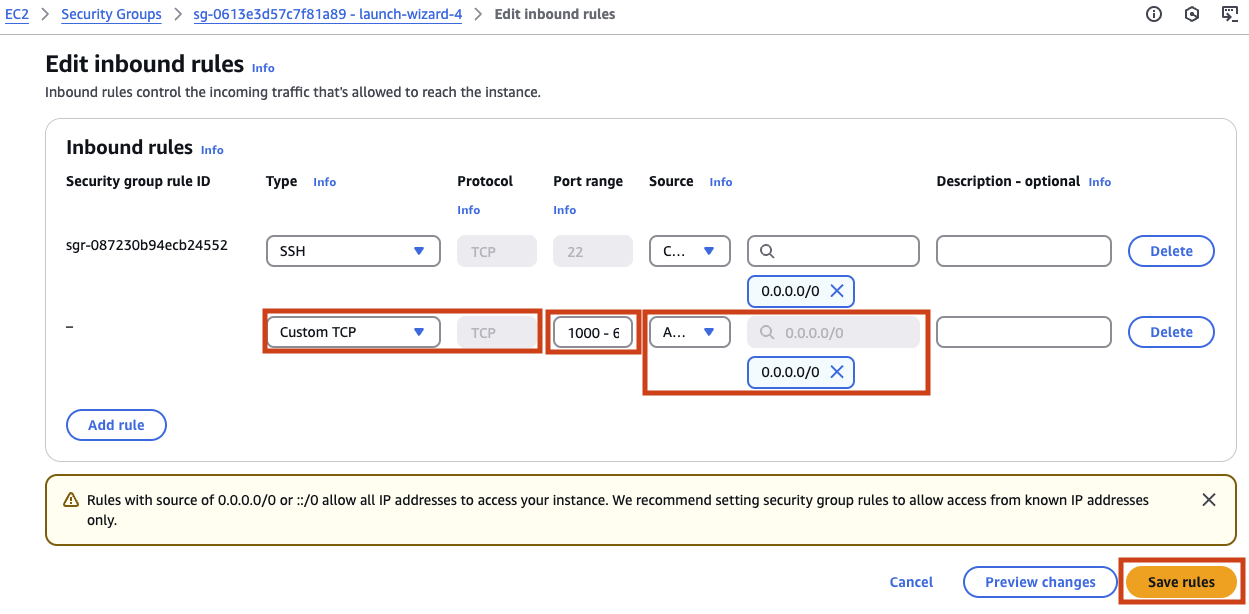
Task: Open sg-0613e3d57c7f81a89 launch-wizard-4 breadcrumb
Action: pos(328,14)
